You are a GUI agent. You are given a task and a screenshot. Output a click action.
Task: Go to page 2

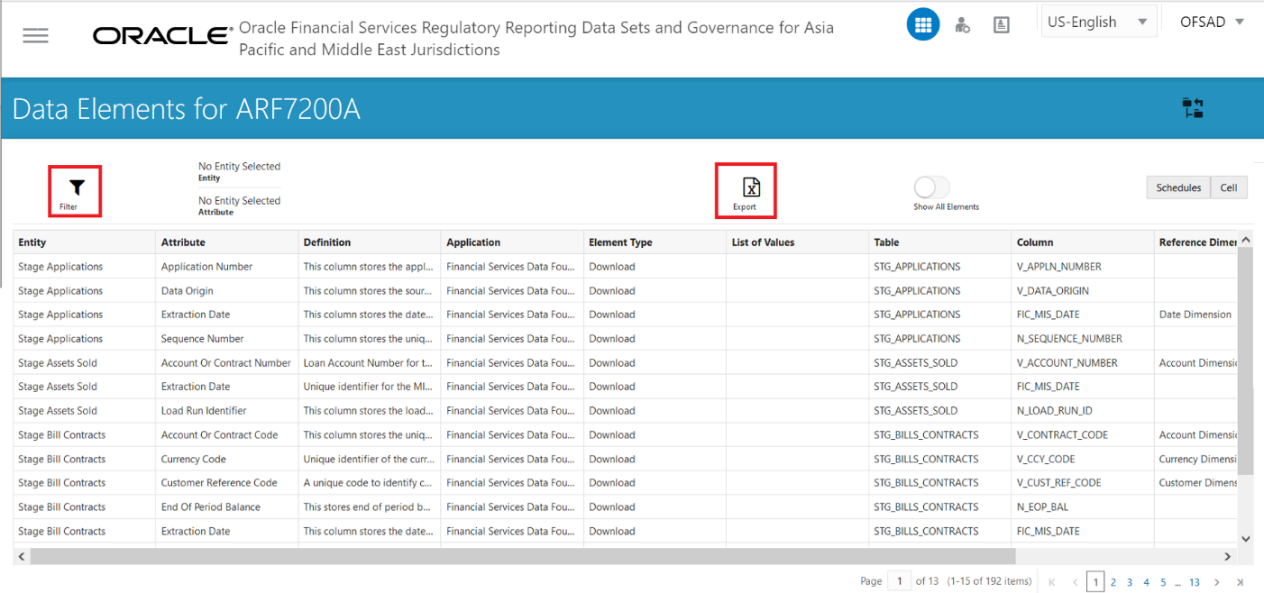pos(1113,582)
